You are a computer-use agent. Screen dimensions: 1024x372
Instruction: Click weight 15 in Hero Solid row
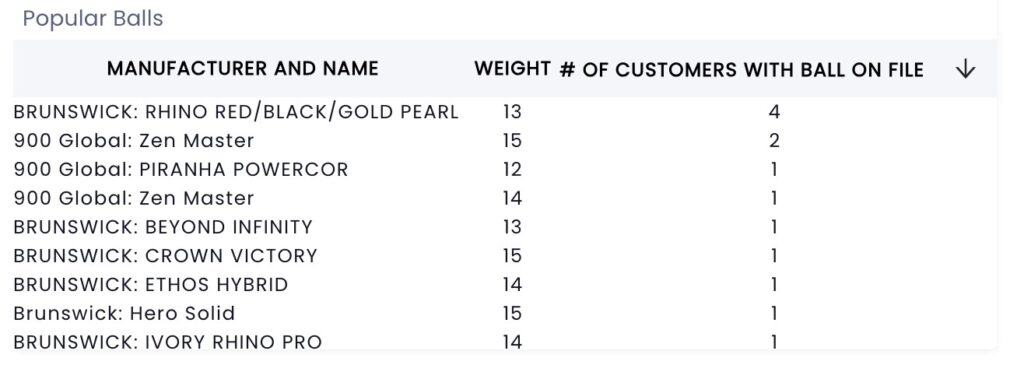click(x=513, y=313)
